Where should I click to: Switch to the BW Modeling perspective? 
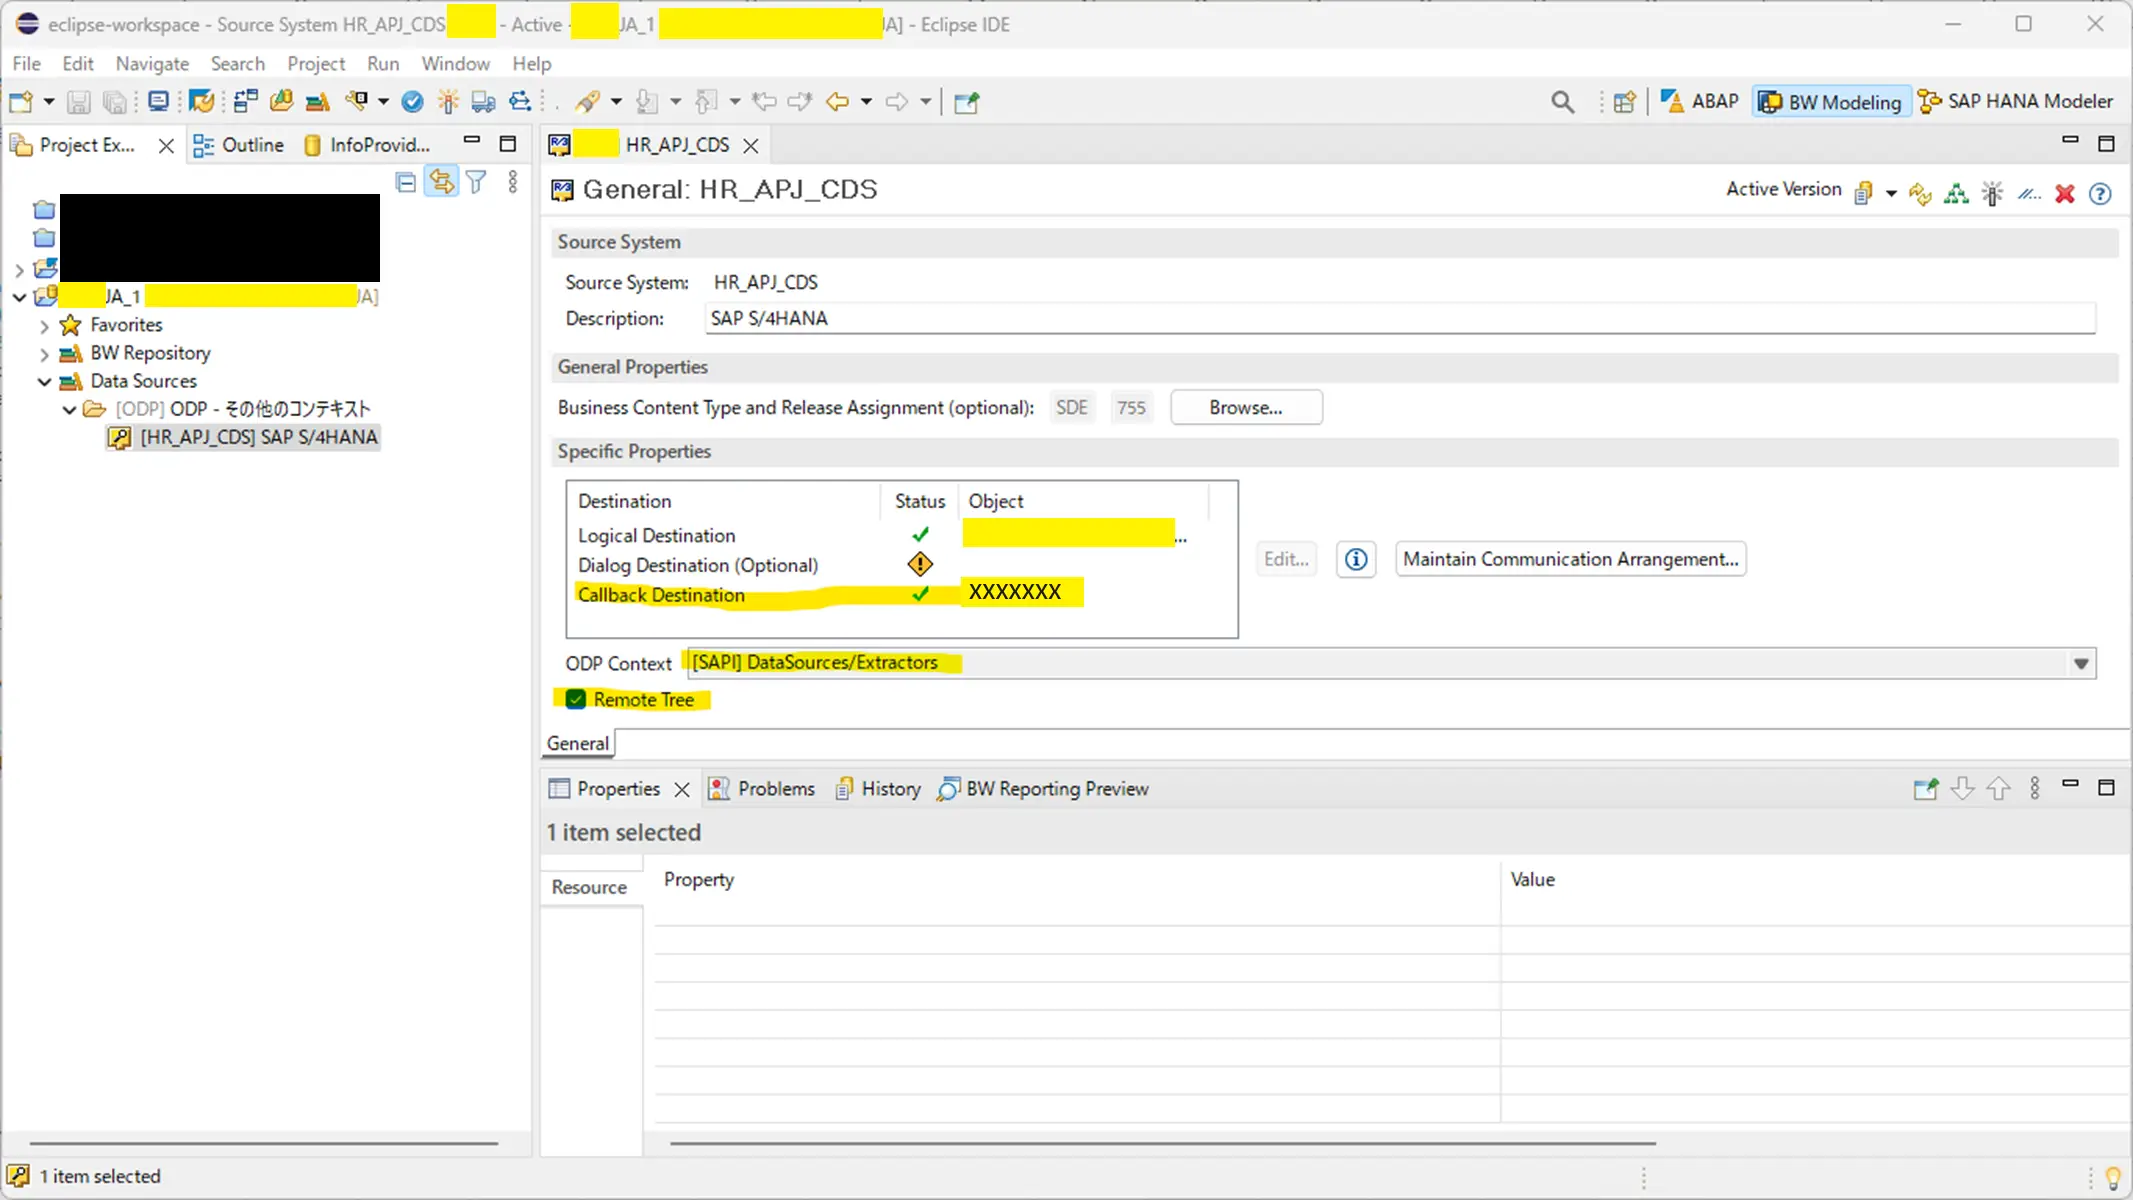point(1830,102)
